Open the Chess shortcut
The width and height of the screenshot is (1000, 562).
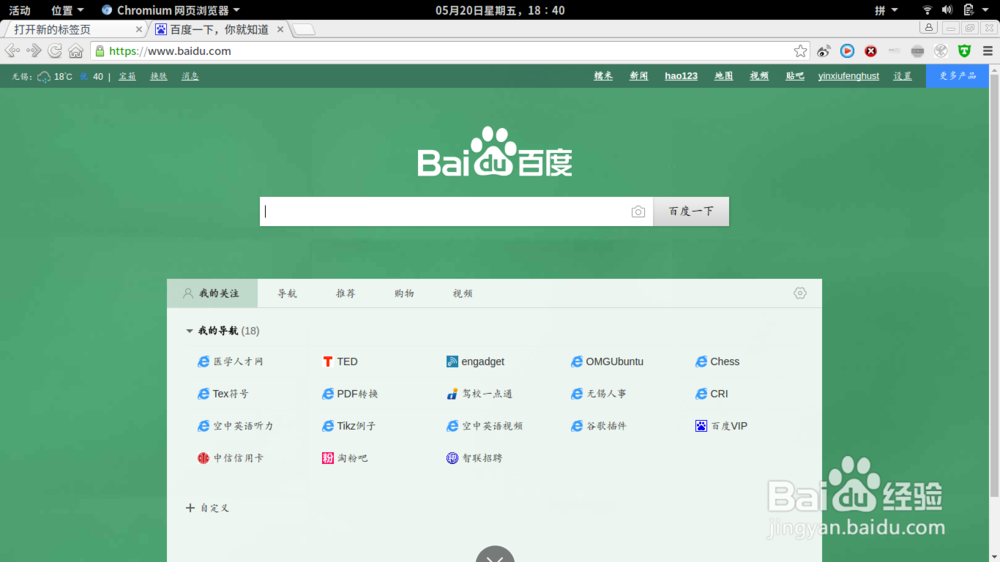(x=717, y=362)
